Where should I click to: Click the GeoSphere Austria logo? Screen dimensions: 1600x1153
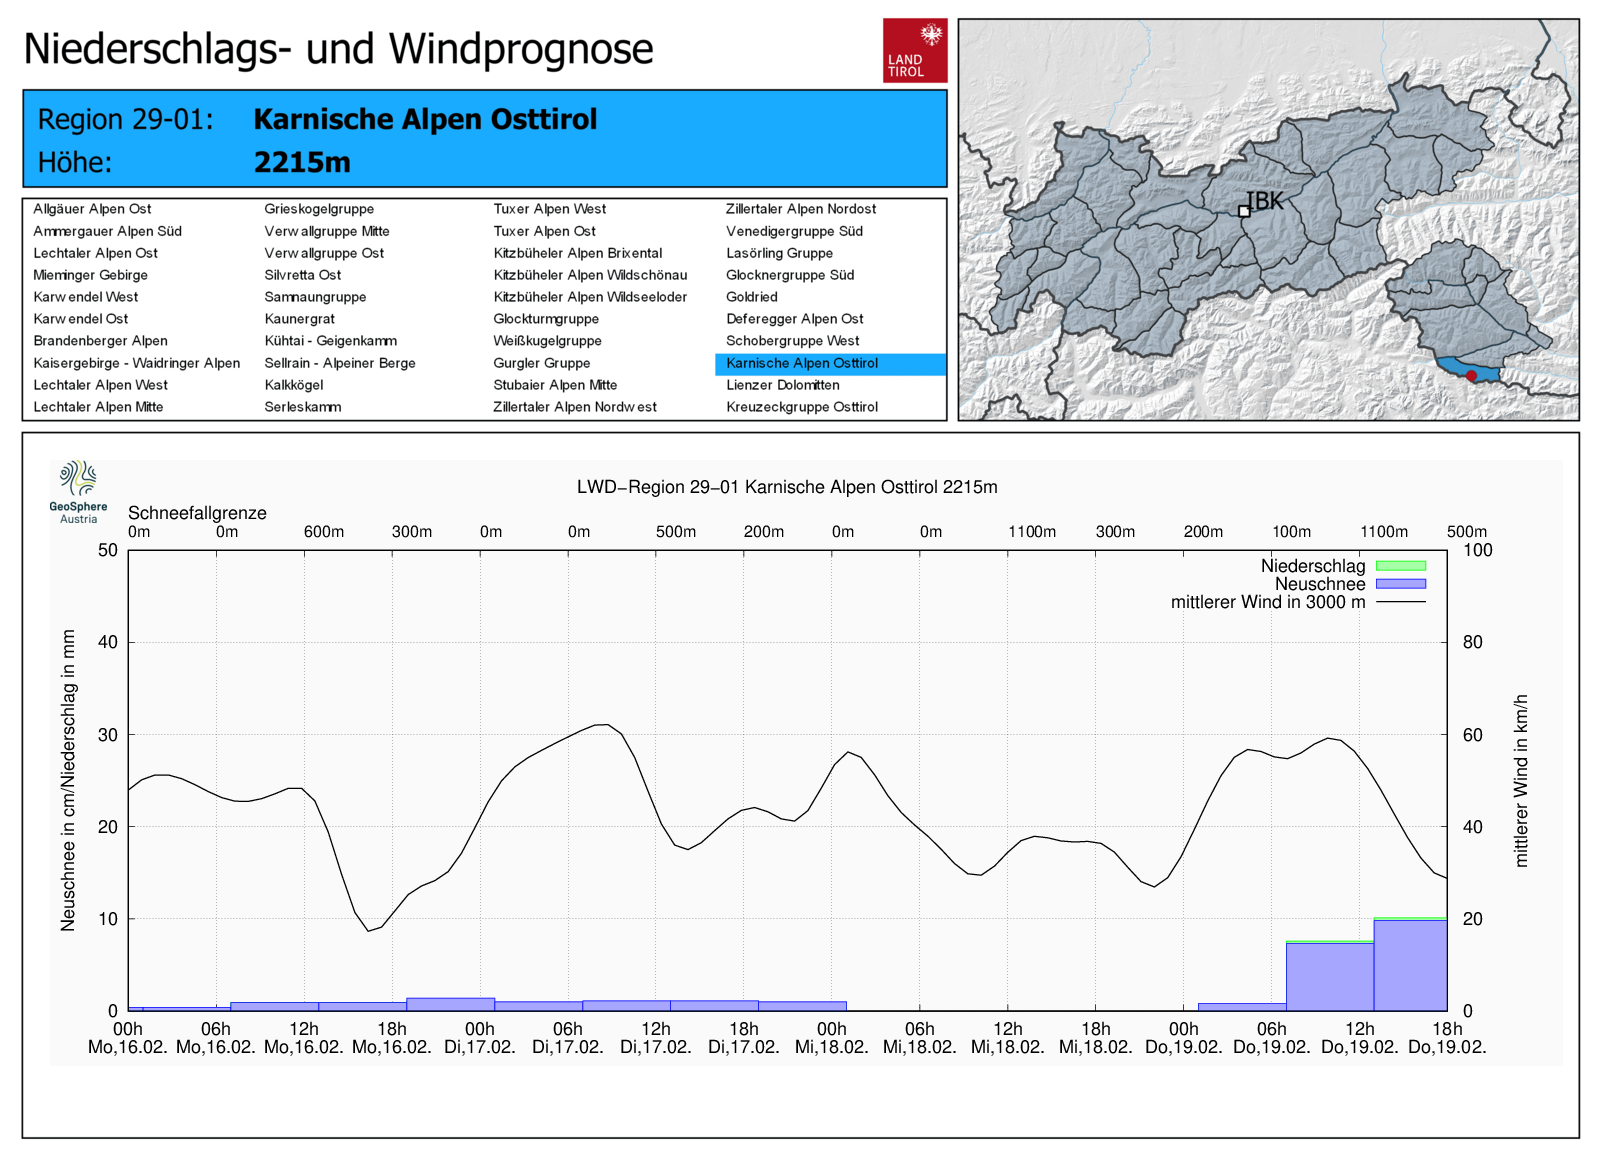pyautogui.click(x=78, y=492)
